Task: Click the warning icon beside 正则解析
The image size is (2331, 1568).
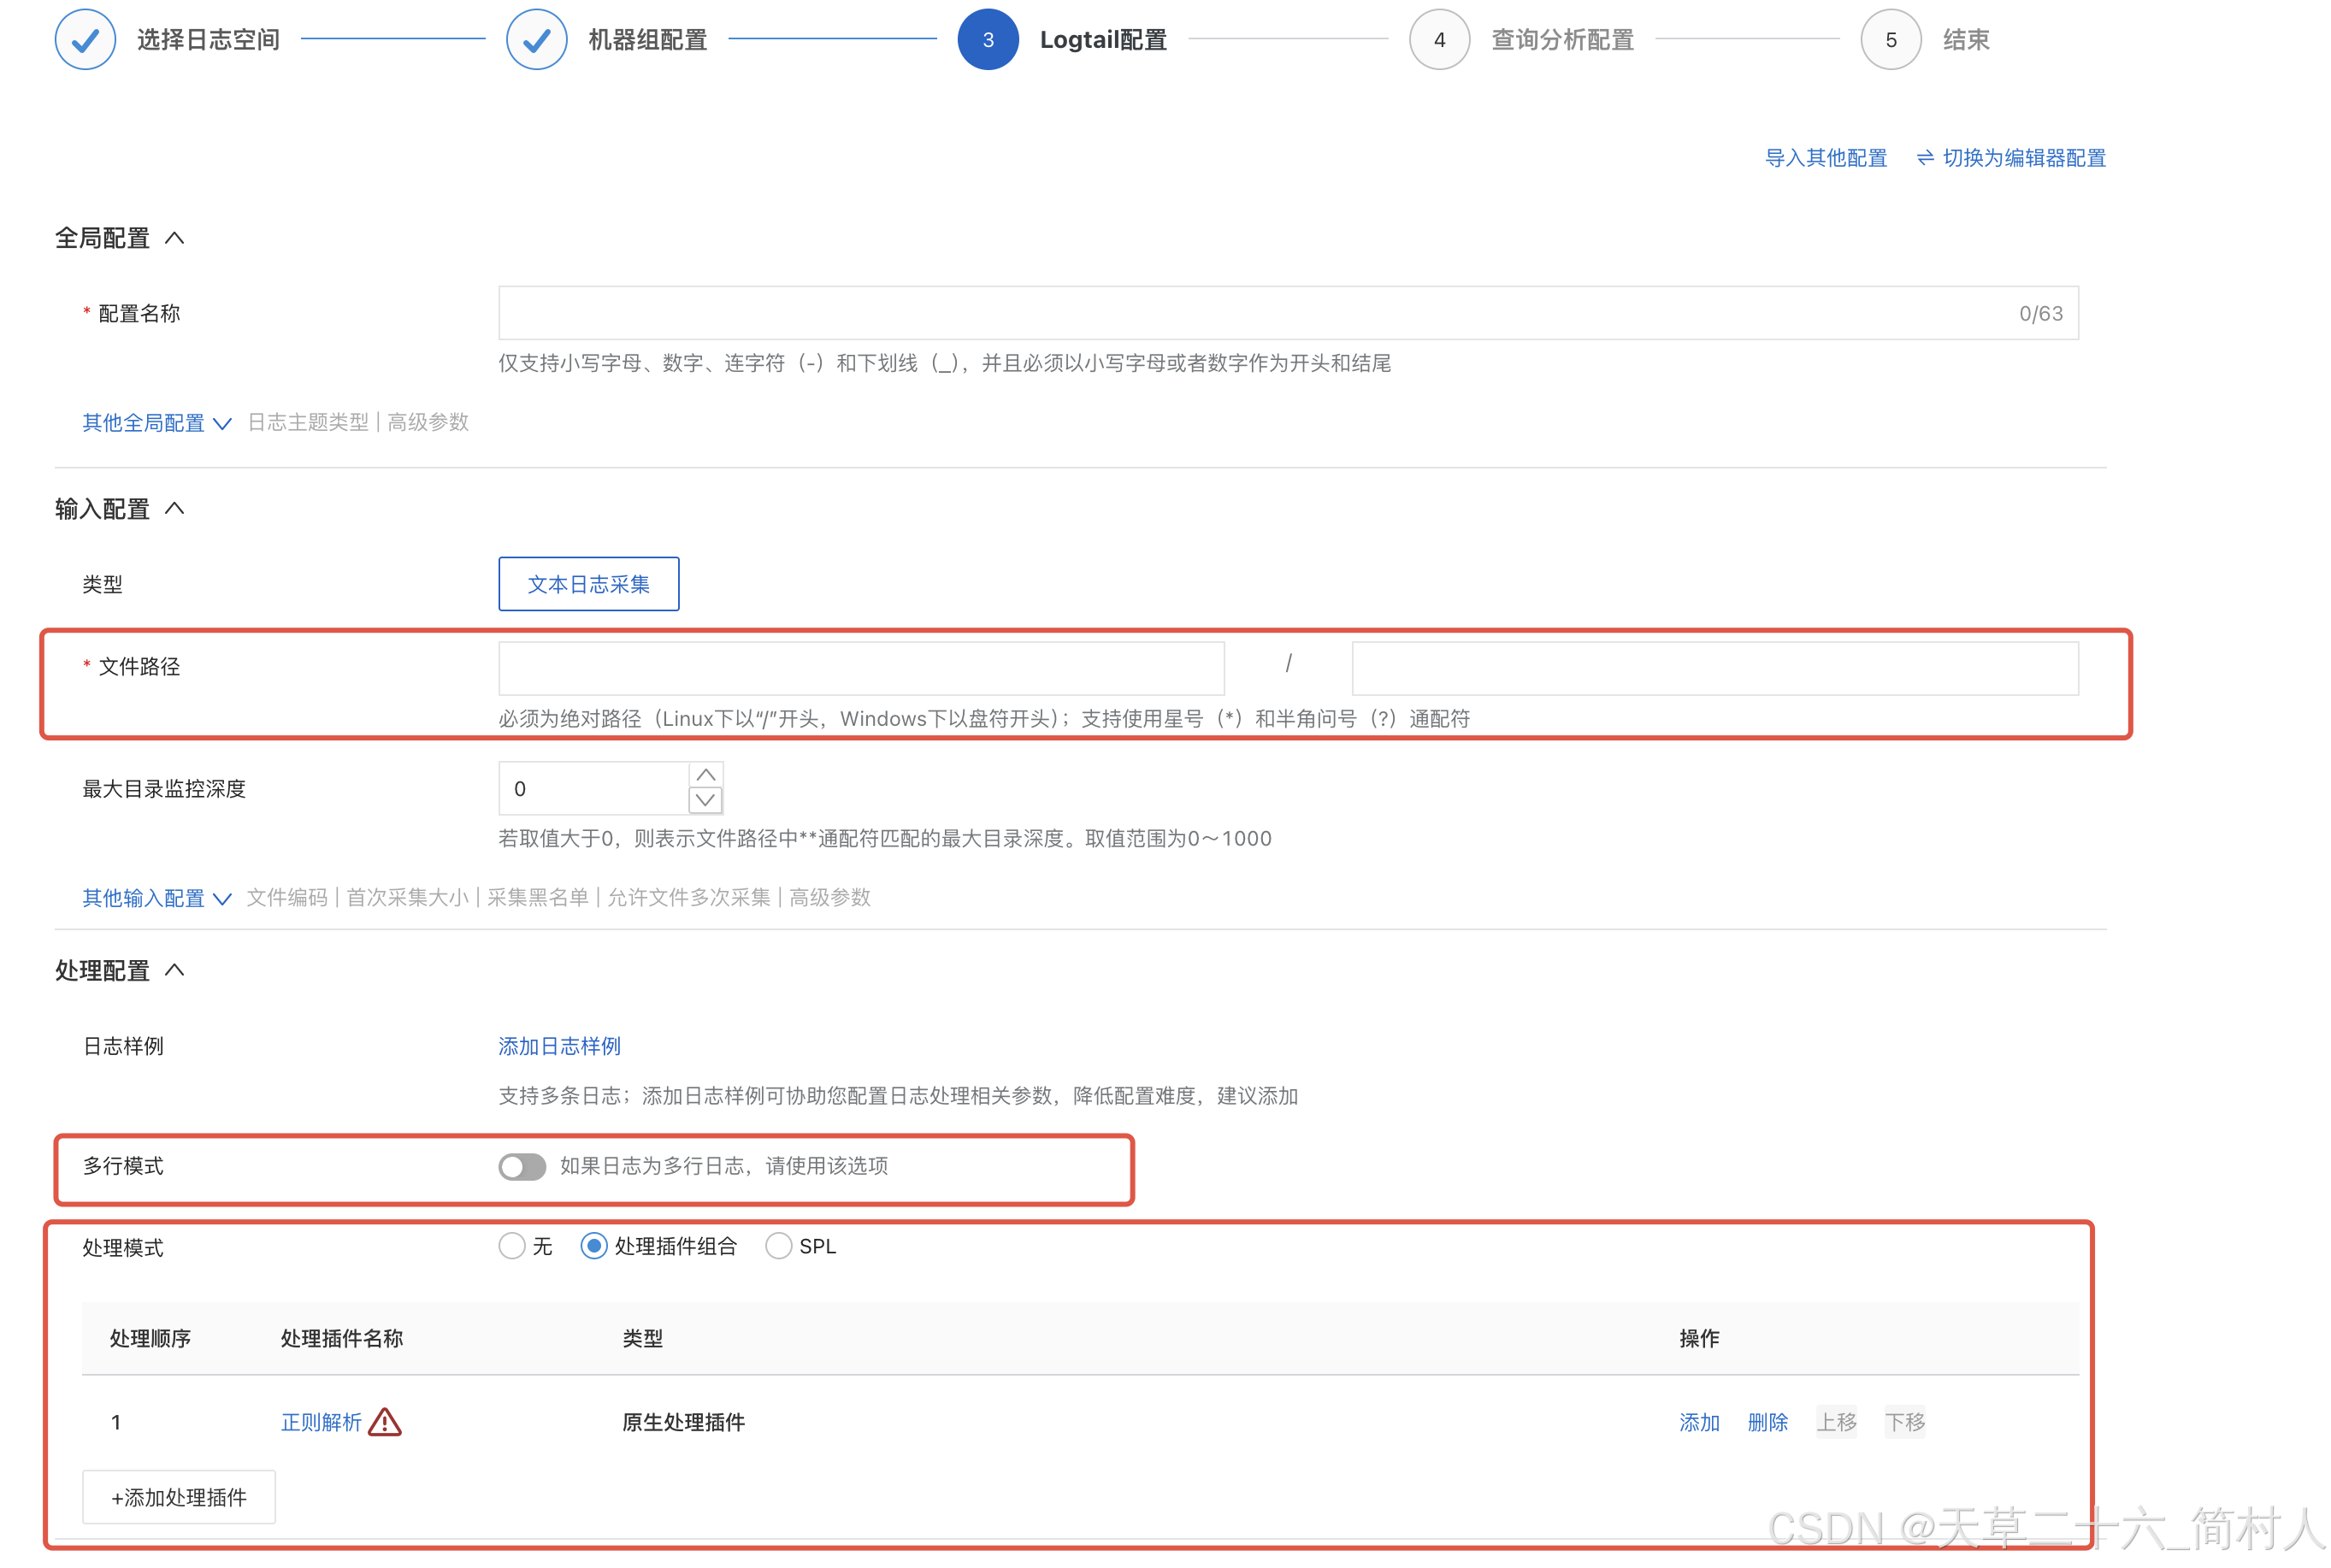Action: click(x=384, y=1422)
